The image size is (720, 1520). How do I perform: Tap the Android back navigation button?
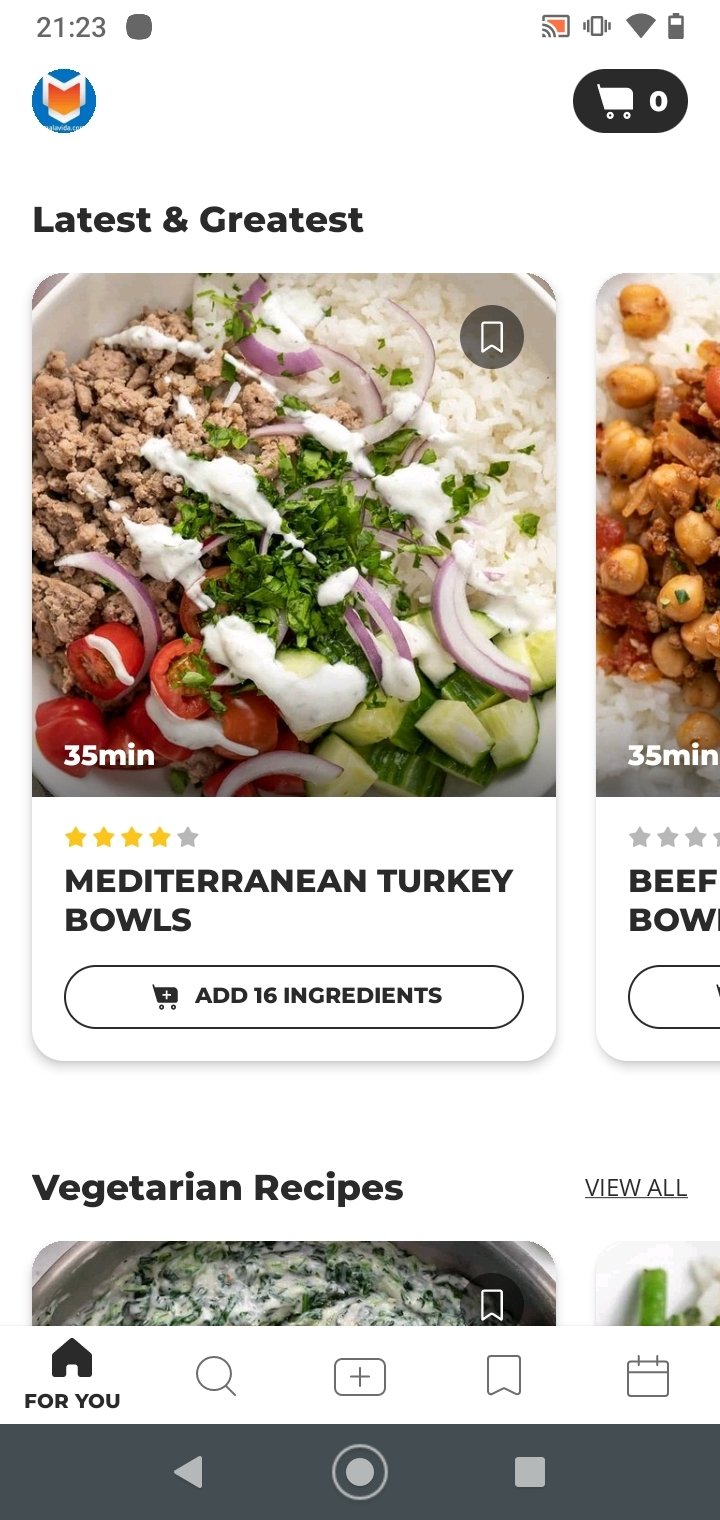click(x=188, y=1472)
